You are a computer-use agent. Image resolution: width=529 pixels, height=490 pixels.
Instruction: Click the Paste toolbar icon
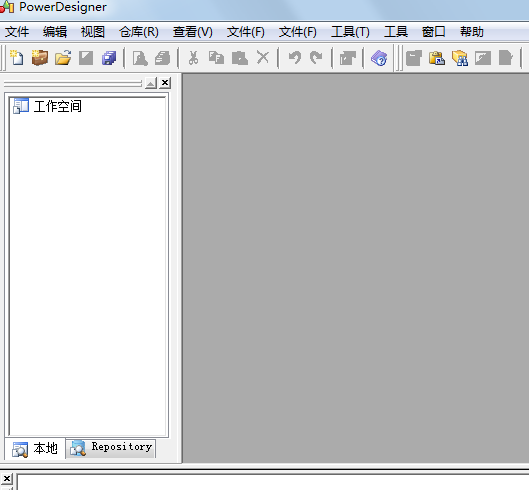coord(240,58)
